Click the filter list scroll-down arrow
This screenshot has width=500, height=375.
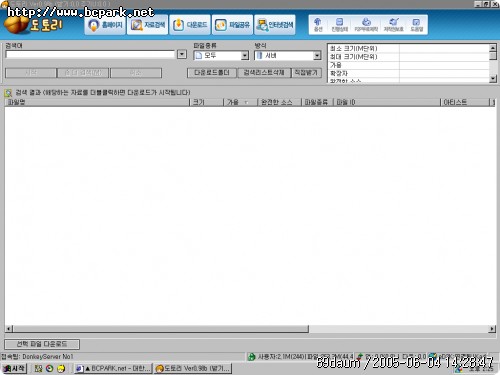[x=493, y=79]
